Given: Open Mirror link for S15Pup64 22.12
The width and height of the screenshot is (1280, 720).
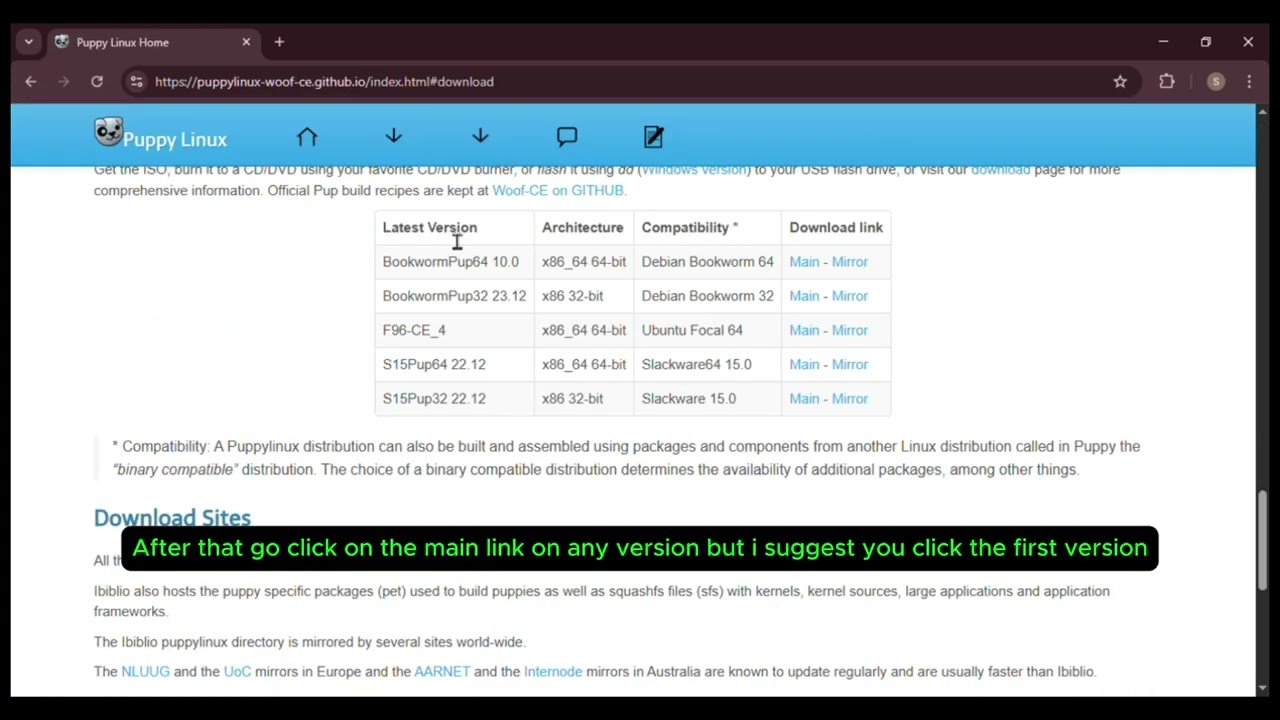Looking at the screenshot, I should click(x=850, y=364).
